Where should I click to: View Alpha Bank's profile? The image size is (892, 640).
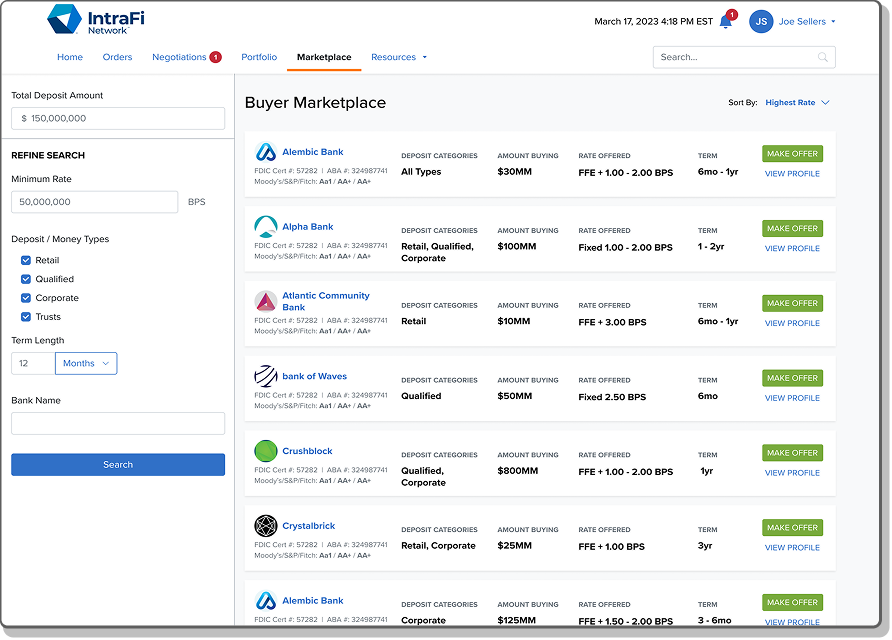[792, 248]
